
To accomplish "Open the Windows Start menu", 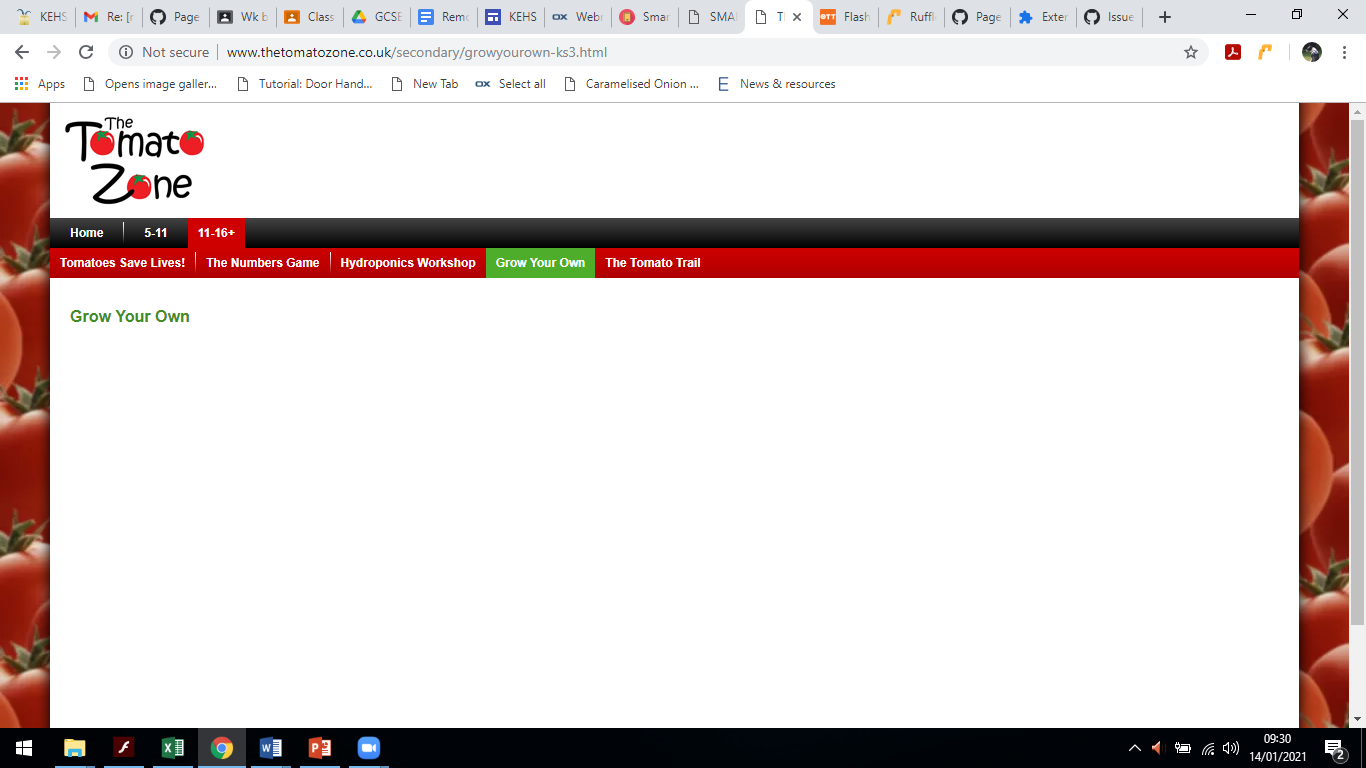I will coord(22,747).
